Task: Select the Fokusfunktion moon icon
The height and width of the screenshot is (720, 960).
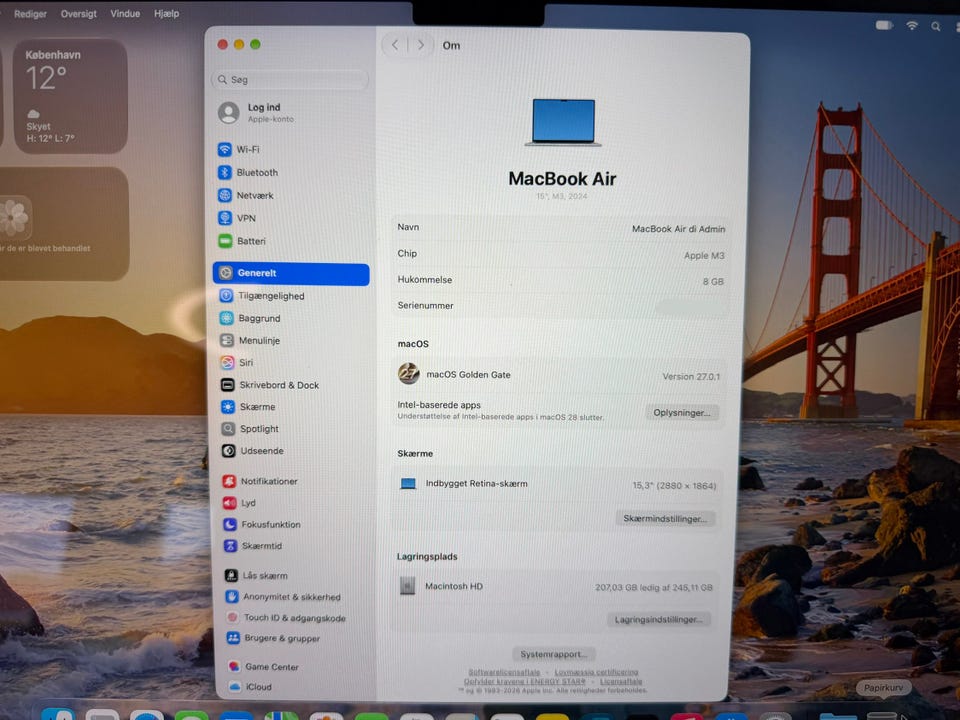Action: point(230,524)
